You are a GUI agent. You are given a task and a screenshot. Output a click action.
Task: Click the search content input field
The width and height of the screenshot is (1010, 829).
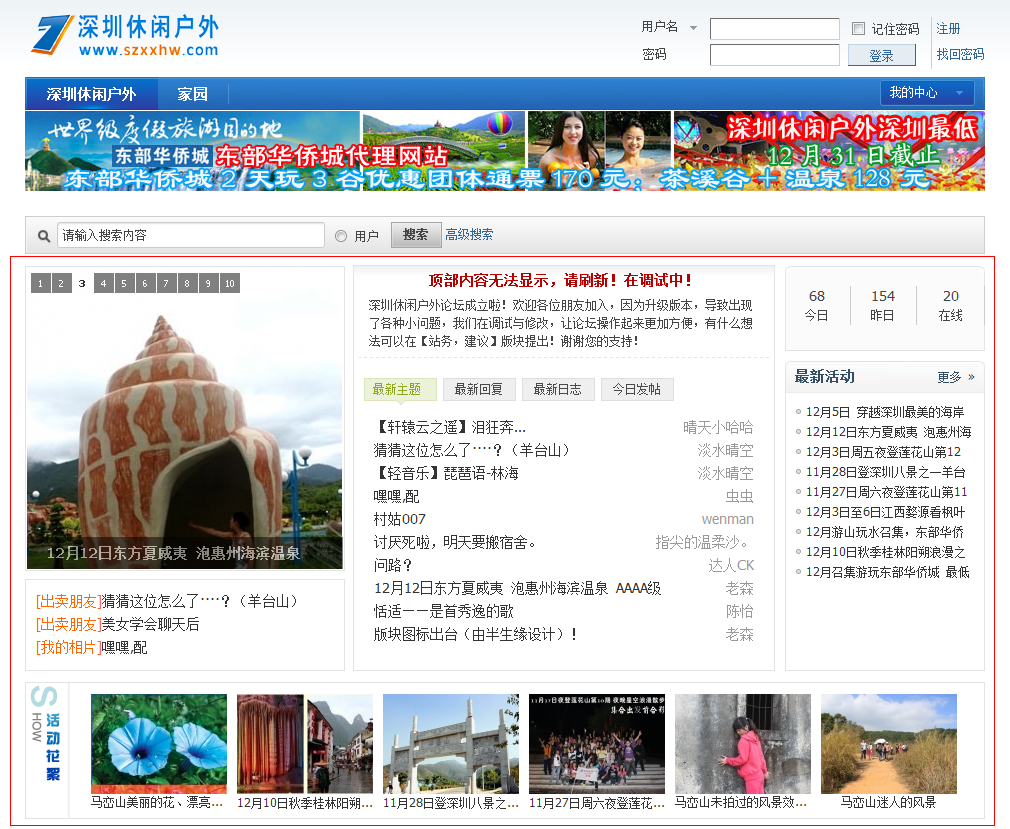click(190, 235)
